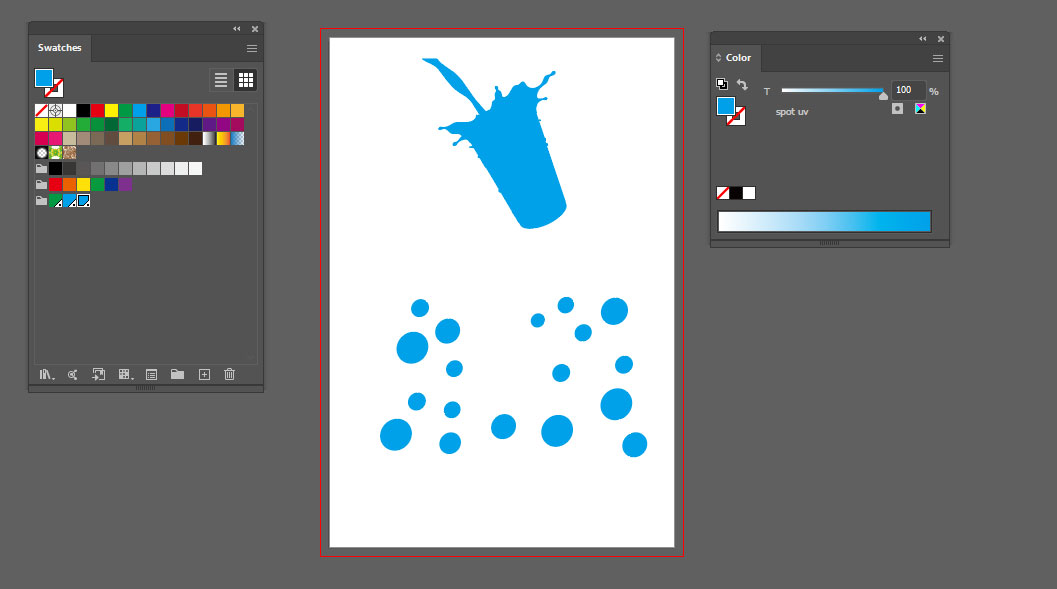This screenshot has width=1057, height=589.
Task: Click the tint percentage field showing 100
Action: (906, 90)
